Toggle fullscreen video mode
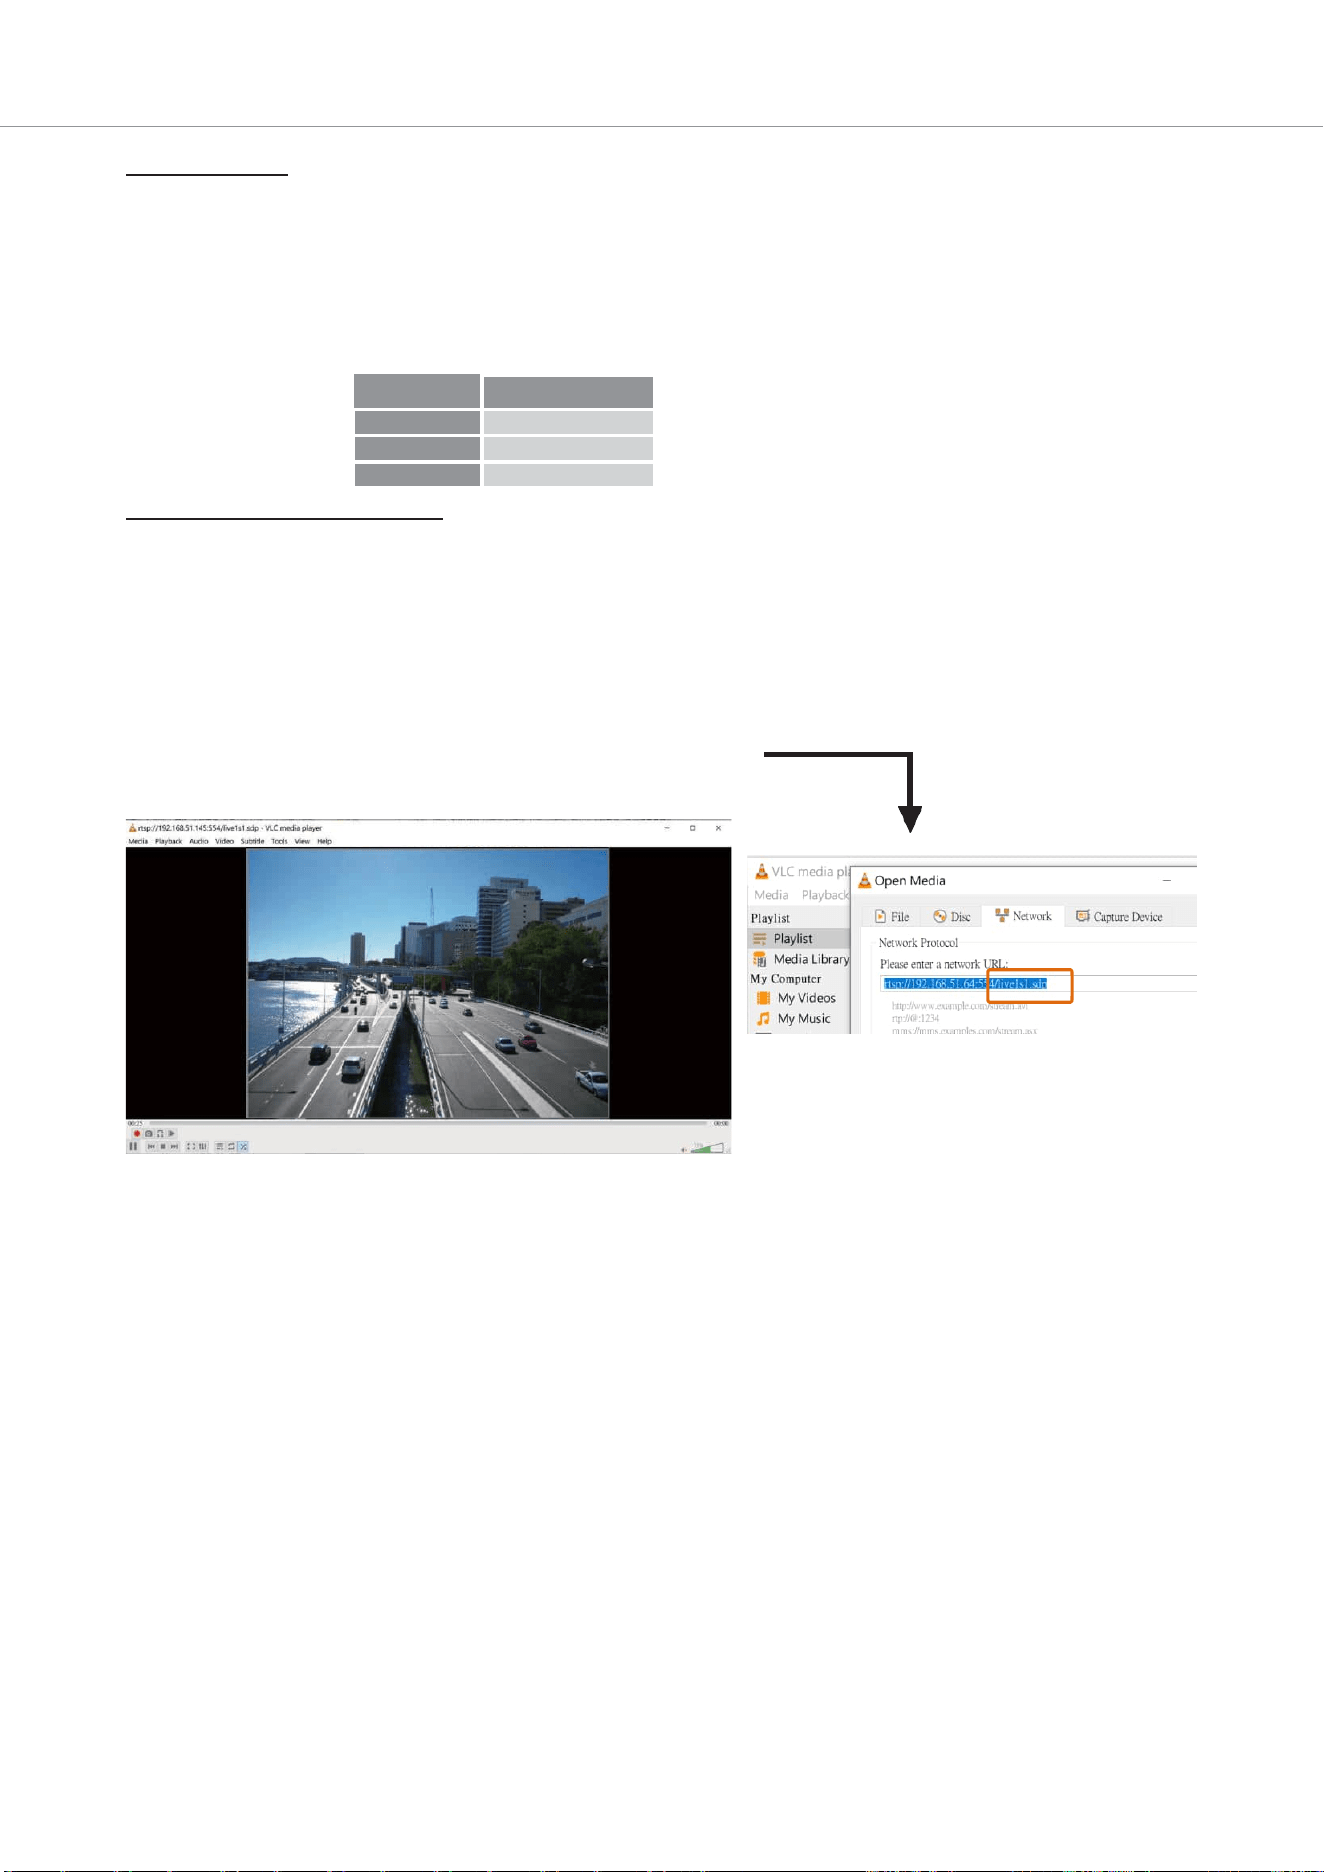The height and width of the screenshot is (1872, 1324). coord(191,1146)
